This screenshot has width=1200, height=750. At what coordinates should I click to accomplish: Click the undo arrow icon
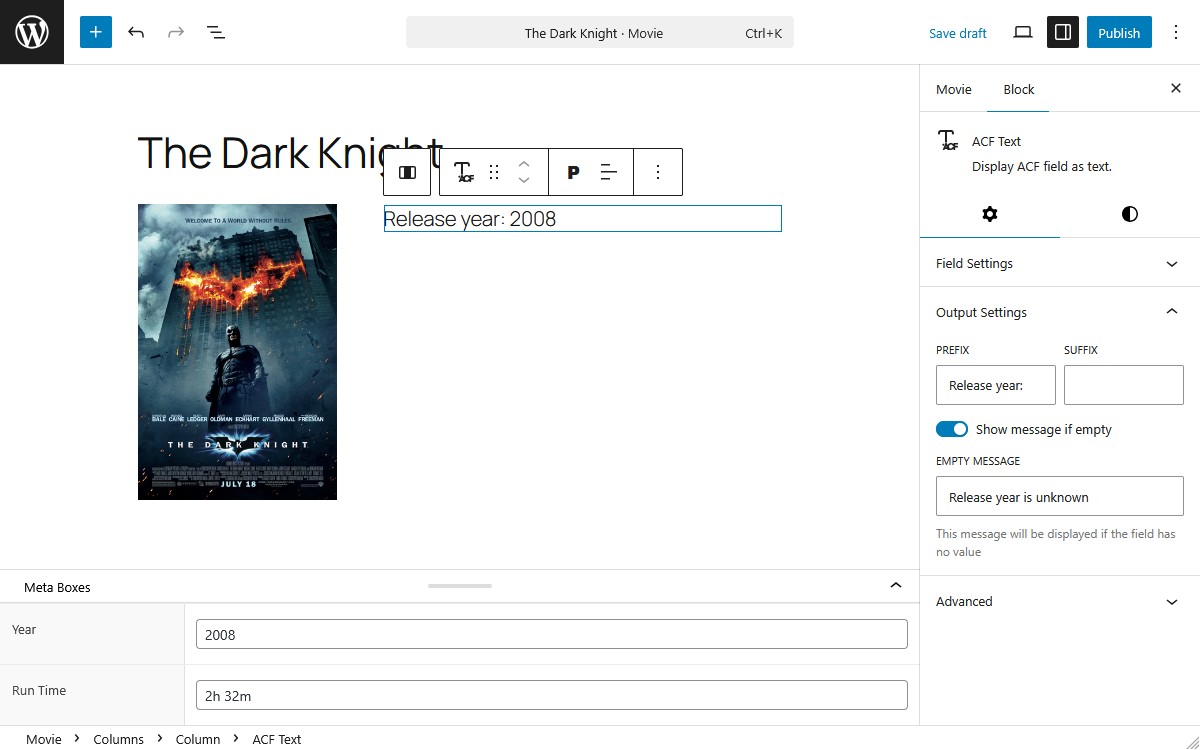point(136,32)
